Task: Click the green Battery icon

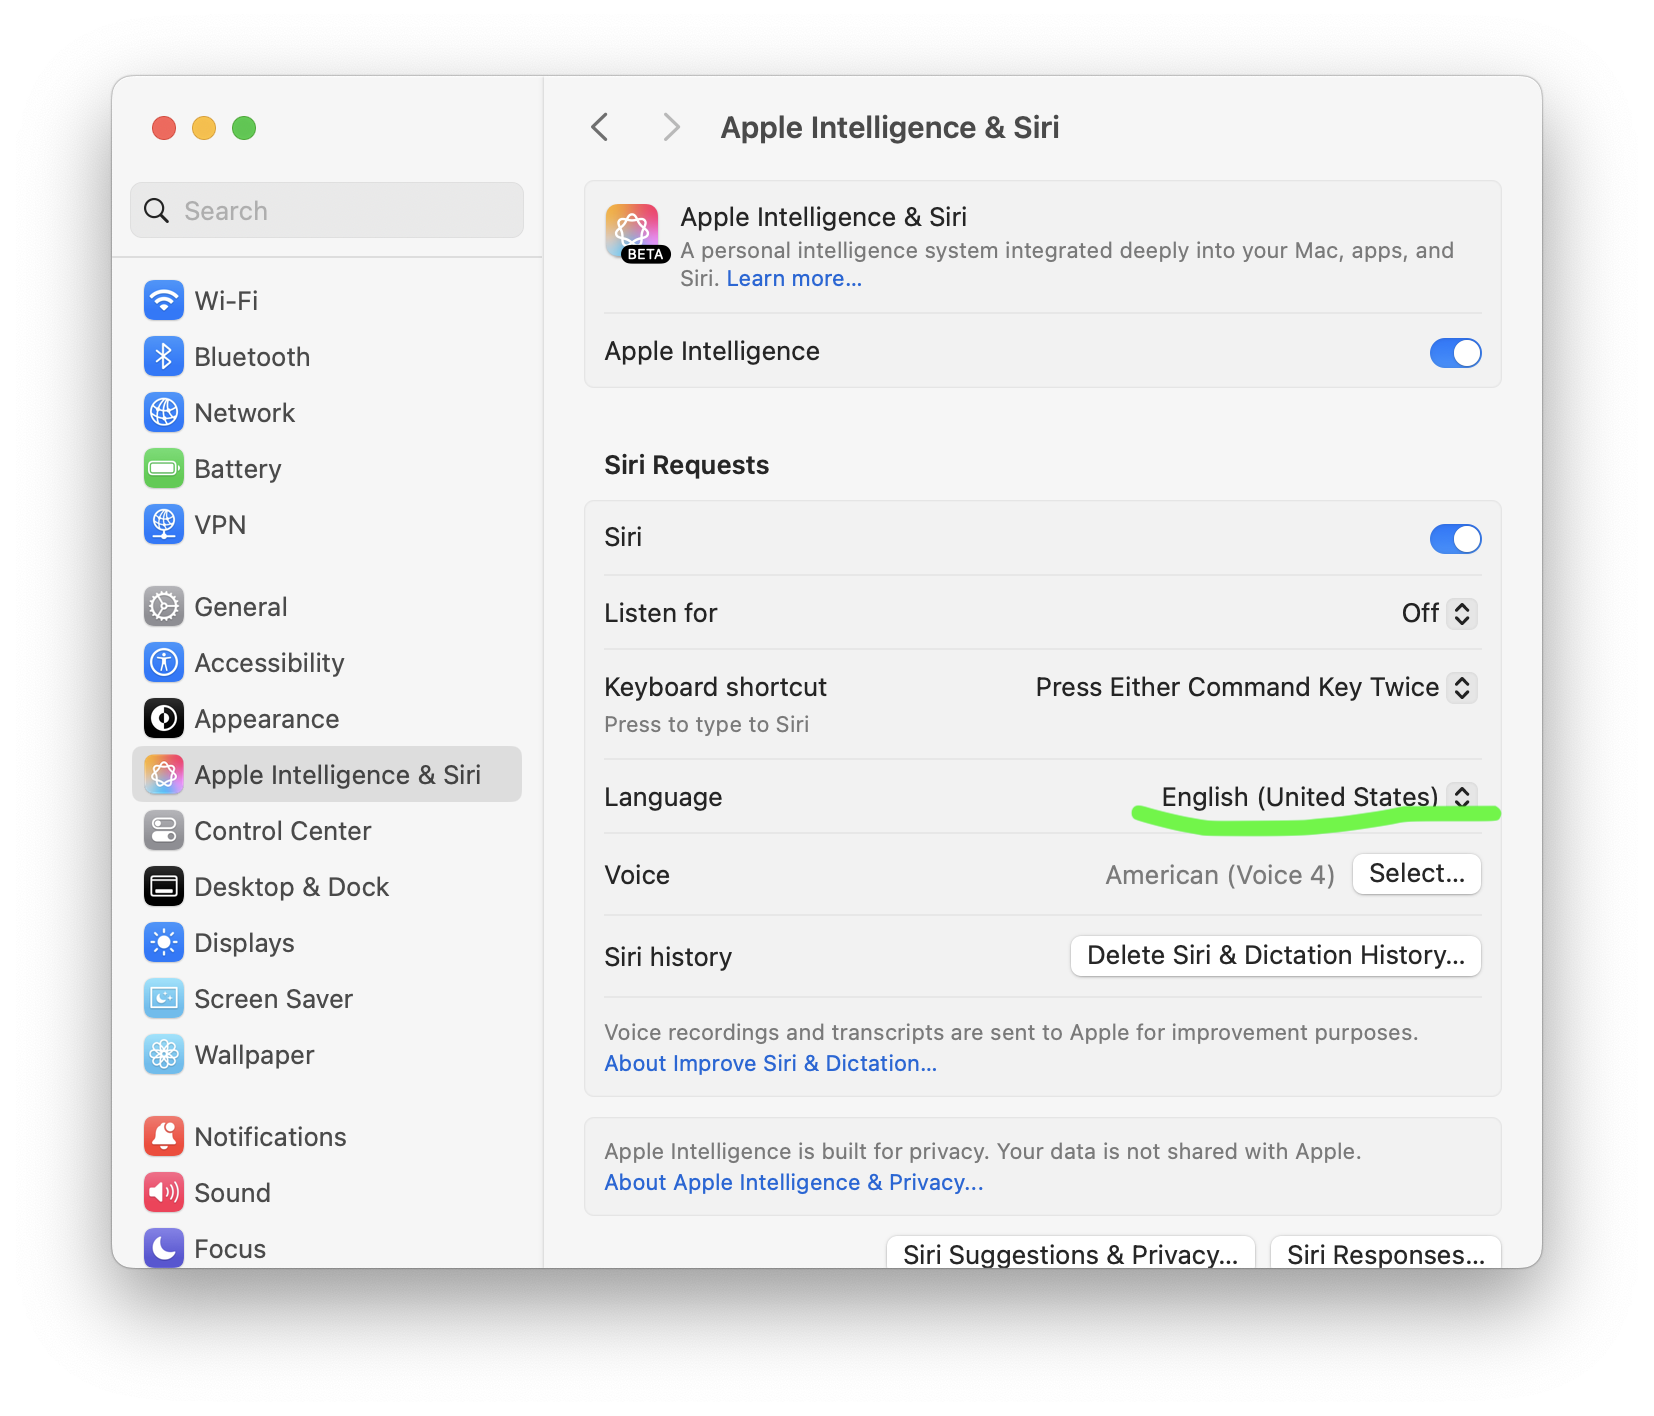Action: coord(164,468)
